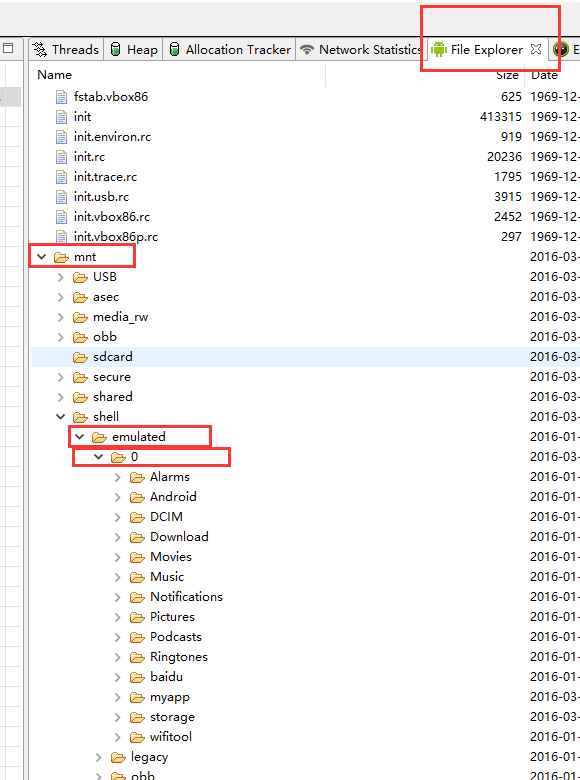Click the Movies folder icon

[x=137, y=557]
